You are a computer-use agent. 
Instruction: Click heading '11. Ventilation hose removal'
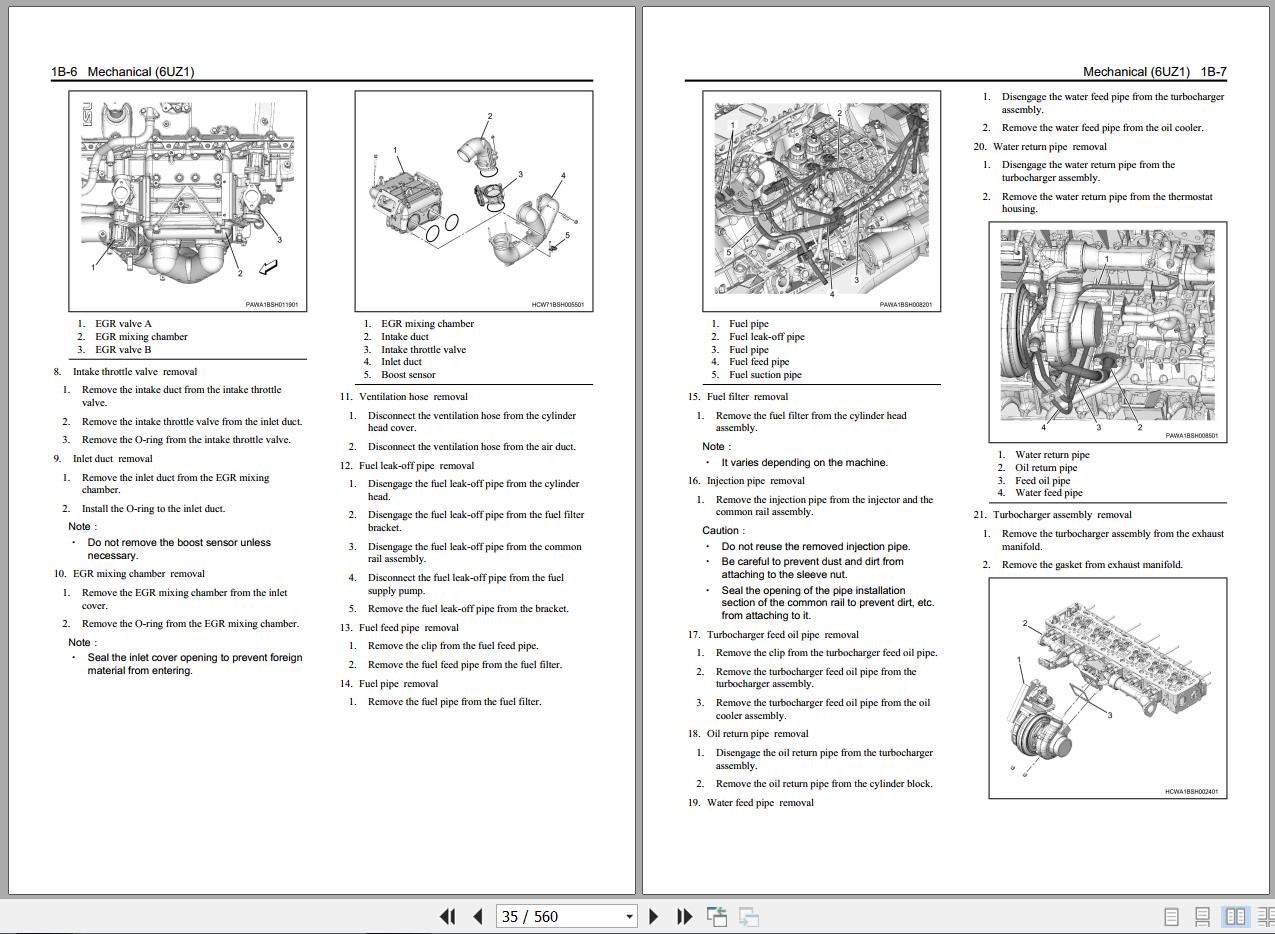(404, 397)
